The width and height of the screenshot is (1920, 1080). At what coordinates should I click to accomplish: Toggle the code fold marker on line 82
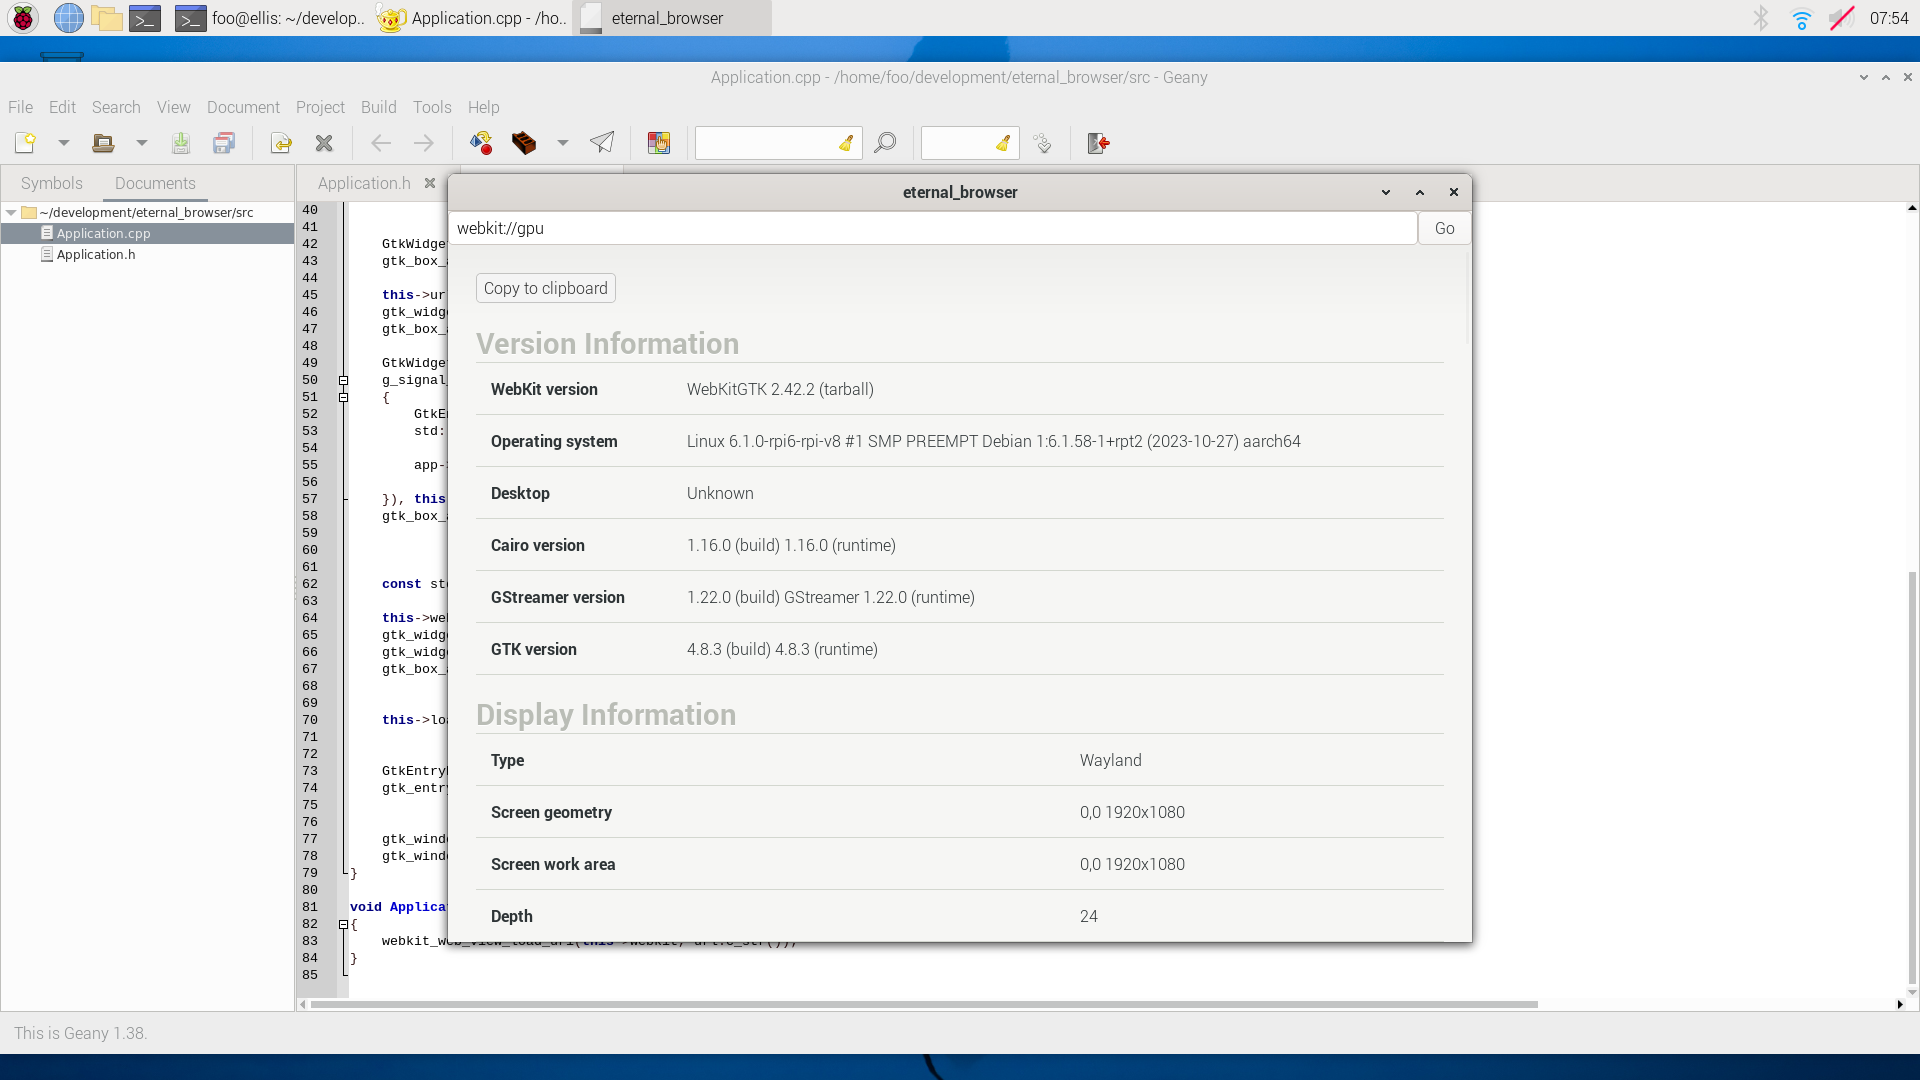coord(343,925)
